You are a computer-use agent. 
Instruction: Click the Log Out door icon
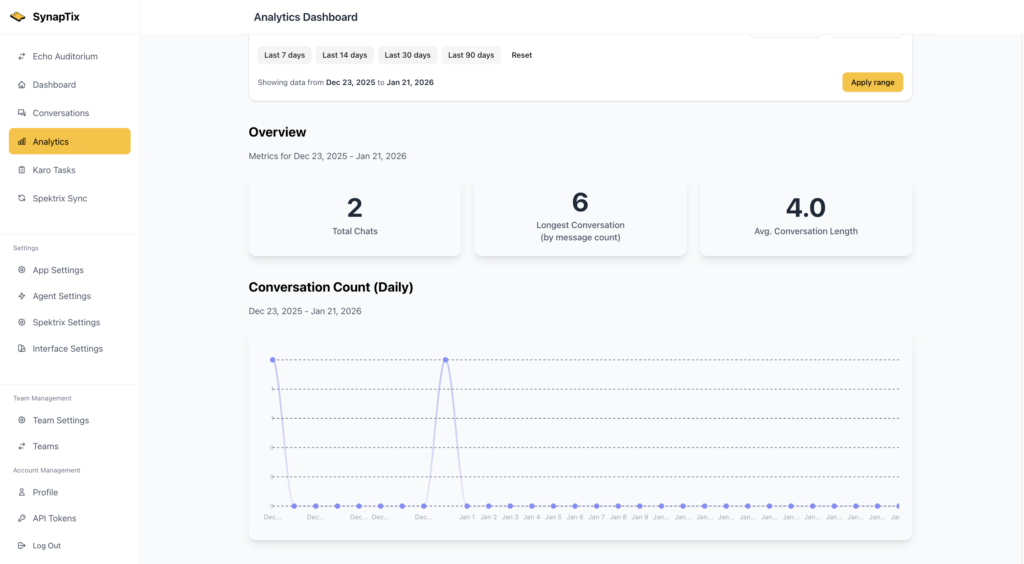click(22, 545)
